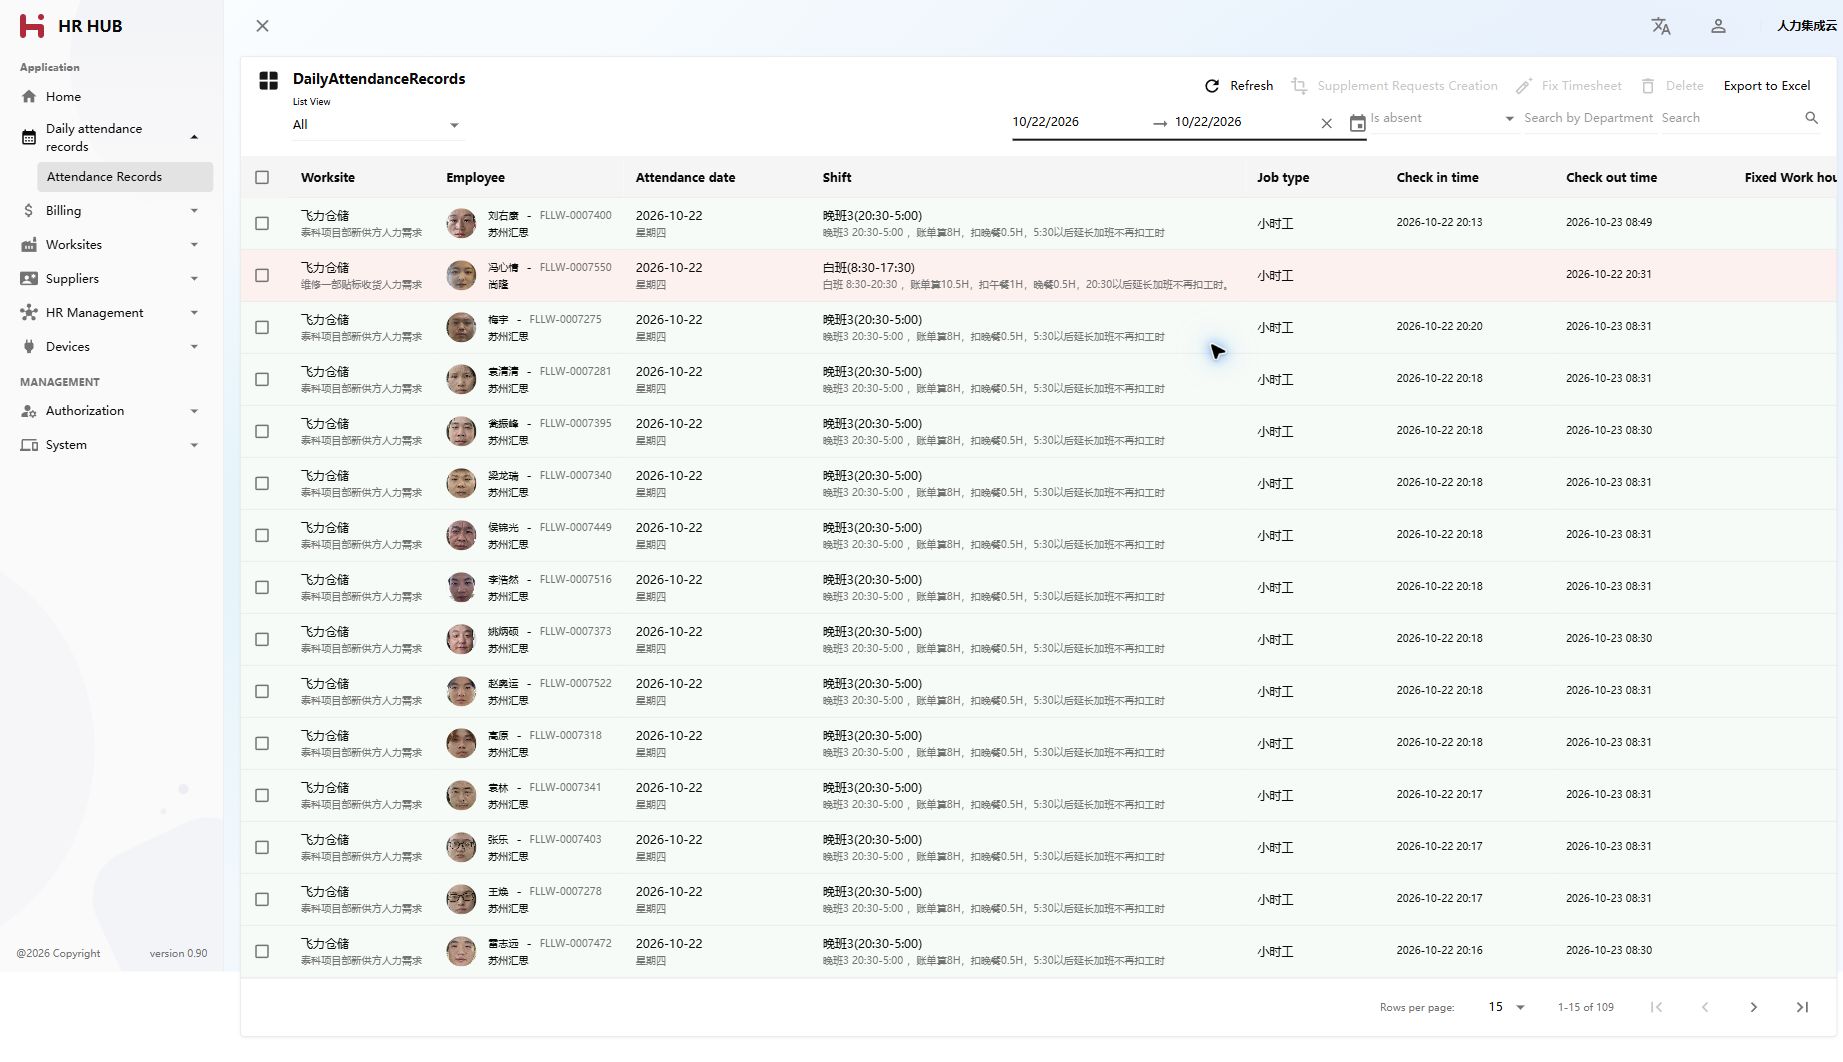Open the calendar date picker icon
Viewport: 1843px width, 1062px height.
[1357, 123]
